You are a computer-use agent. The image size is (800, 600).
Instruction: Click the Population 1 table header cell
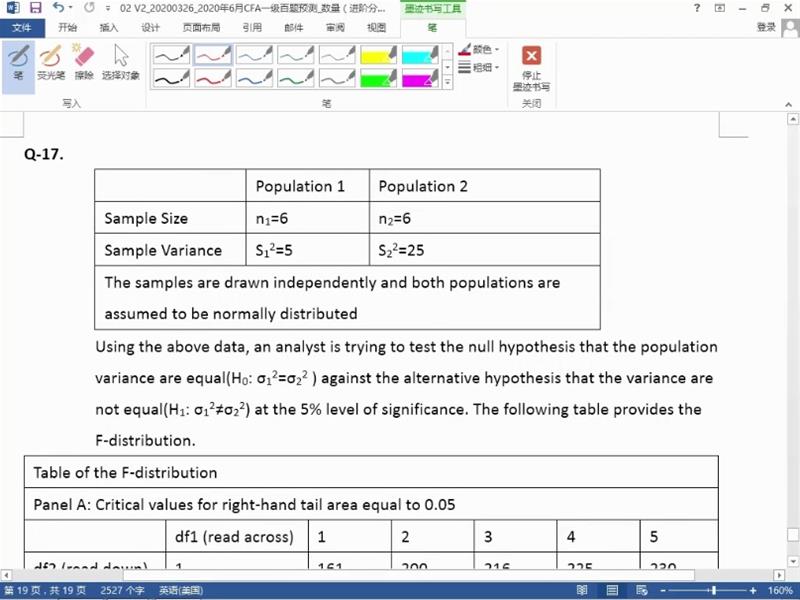coord(308,186)
